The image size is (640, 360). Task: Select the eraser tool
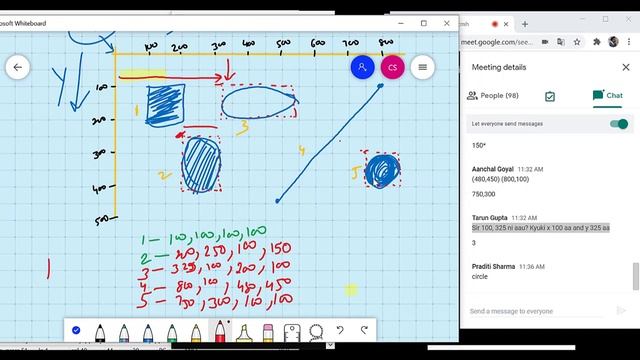pyautogui.click(x=268, y=332)
